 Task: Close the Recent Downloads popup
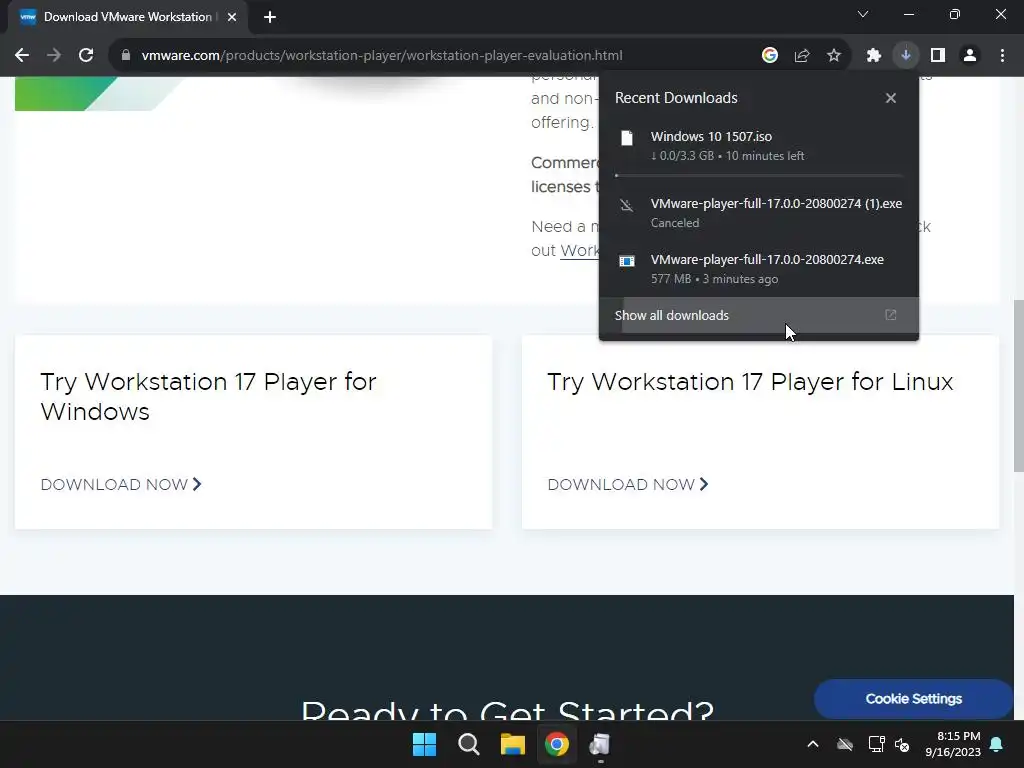[x=891, y=98]
